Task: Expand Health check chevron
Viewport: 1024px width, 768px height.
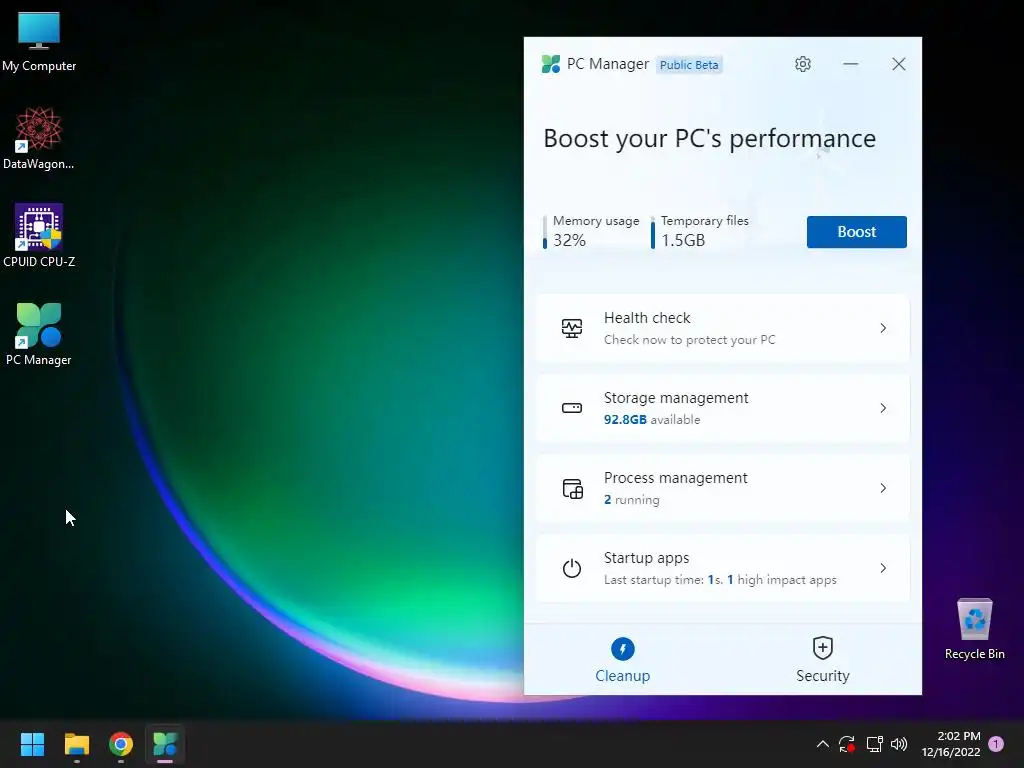Action: [x=883, y=328]
